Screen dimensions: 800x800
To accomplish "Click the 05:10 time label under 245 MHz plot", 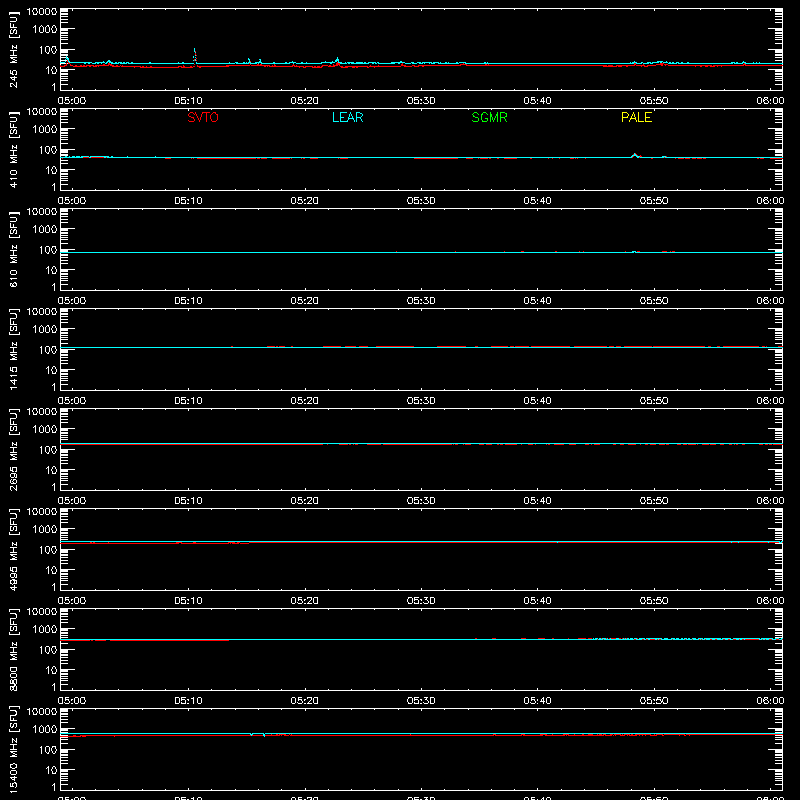I will 188,101.
